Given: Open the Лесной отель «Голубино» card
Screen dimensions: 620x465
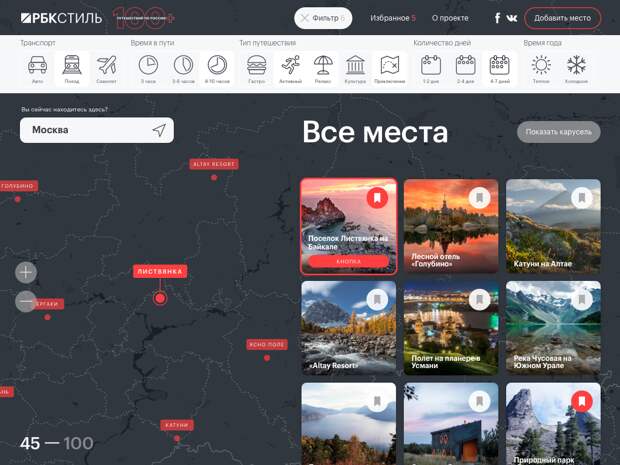Looking at the screenshot, I should [451, 226].
